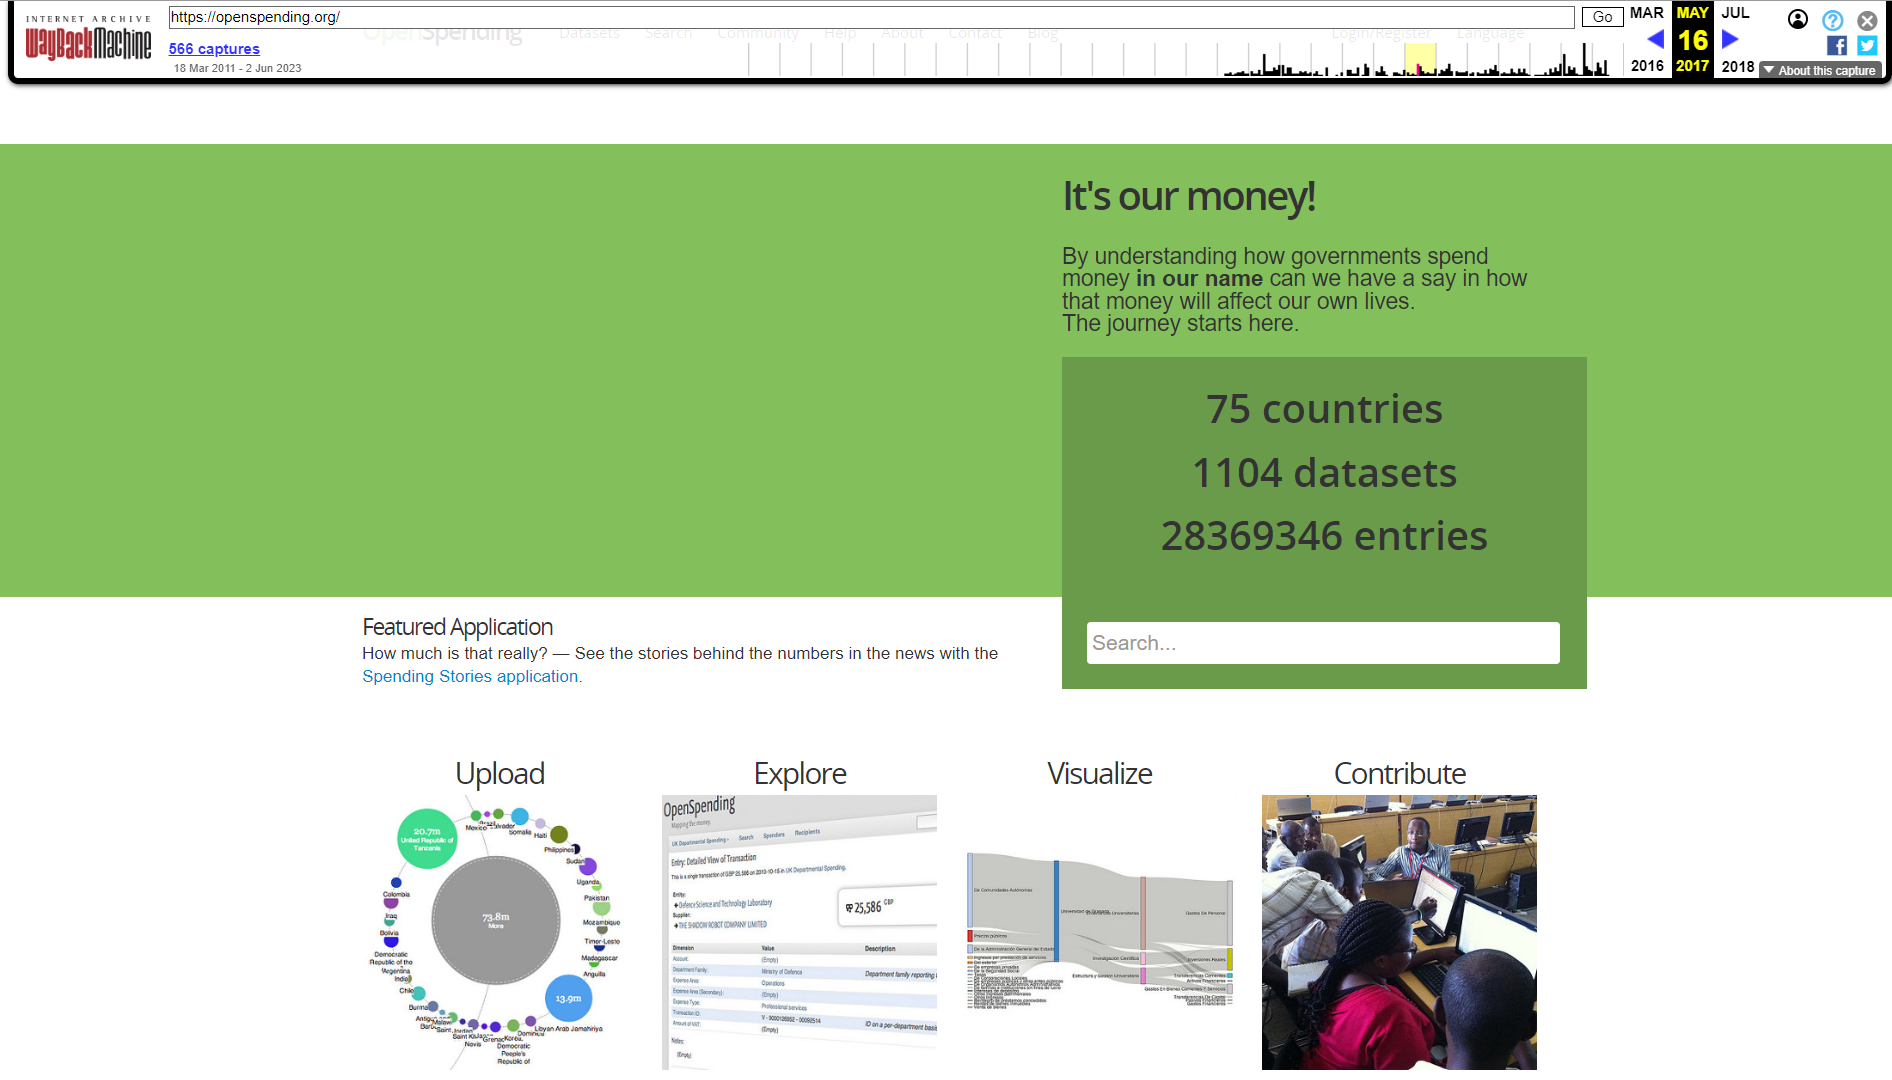Expand About this capture
This screenshot has height=1080, width=1892.
1820,70
